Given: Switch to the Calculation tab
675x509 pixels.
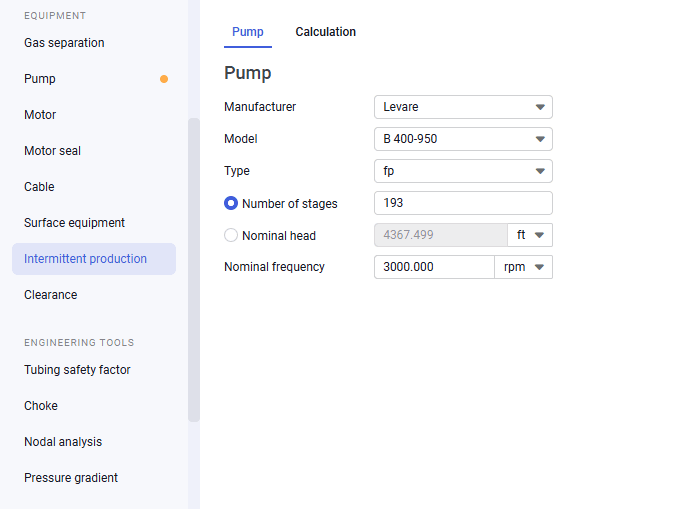Looking at the screenshot, I should [x=325, y=32].
